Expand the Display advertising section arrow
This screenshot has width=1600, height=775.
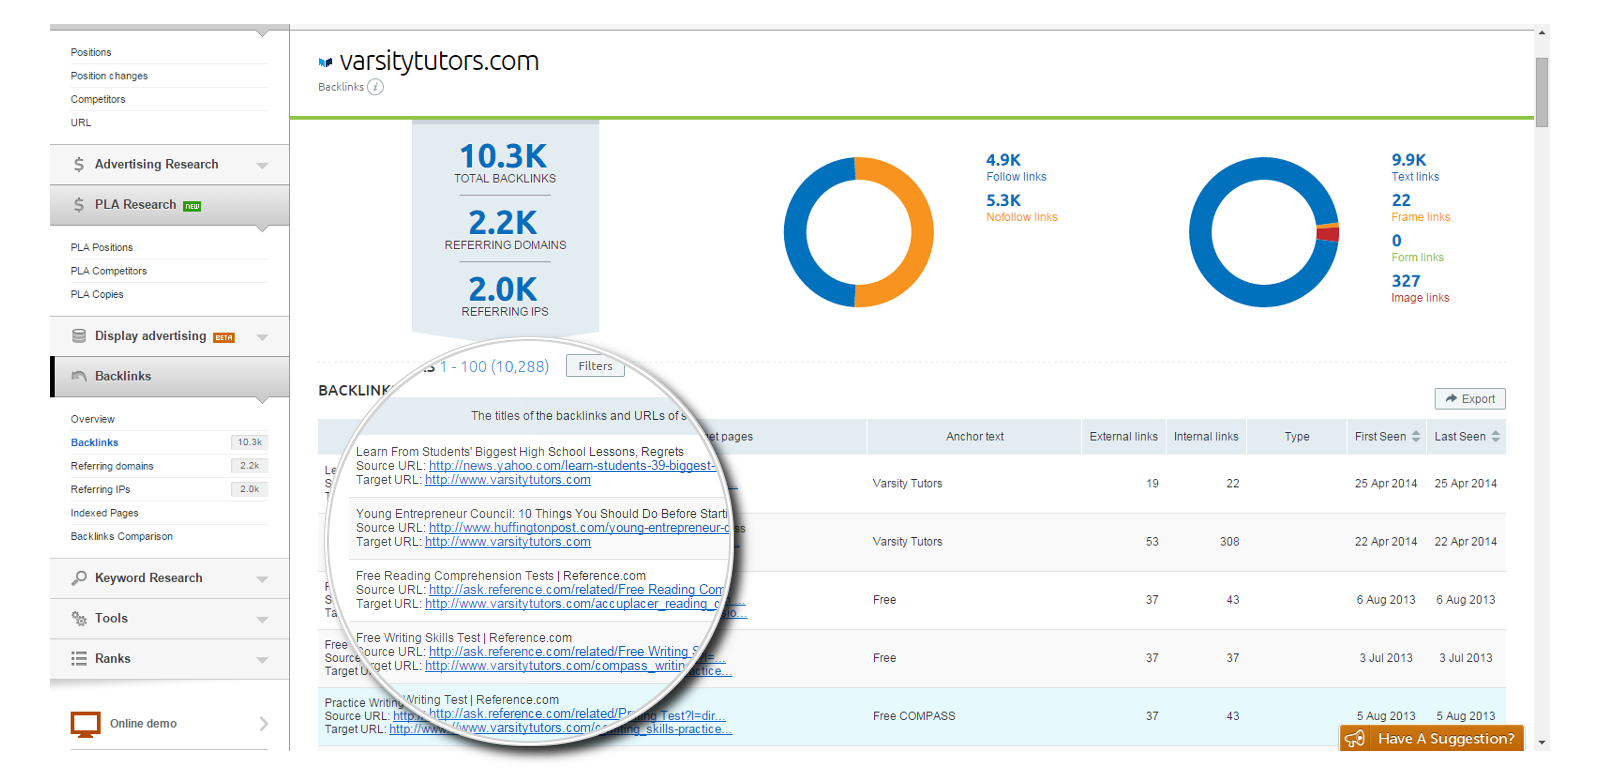pyautogui.click(x=262, y=337)
